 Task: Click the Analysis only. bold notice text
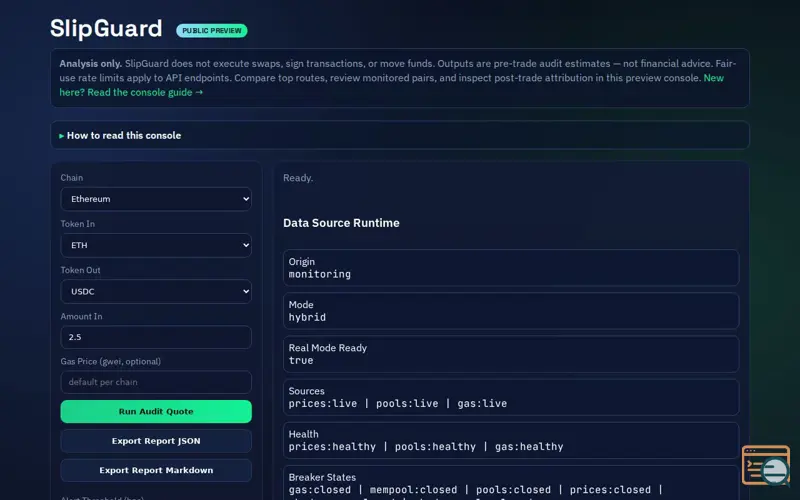point(91,64)
